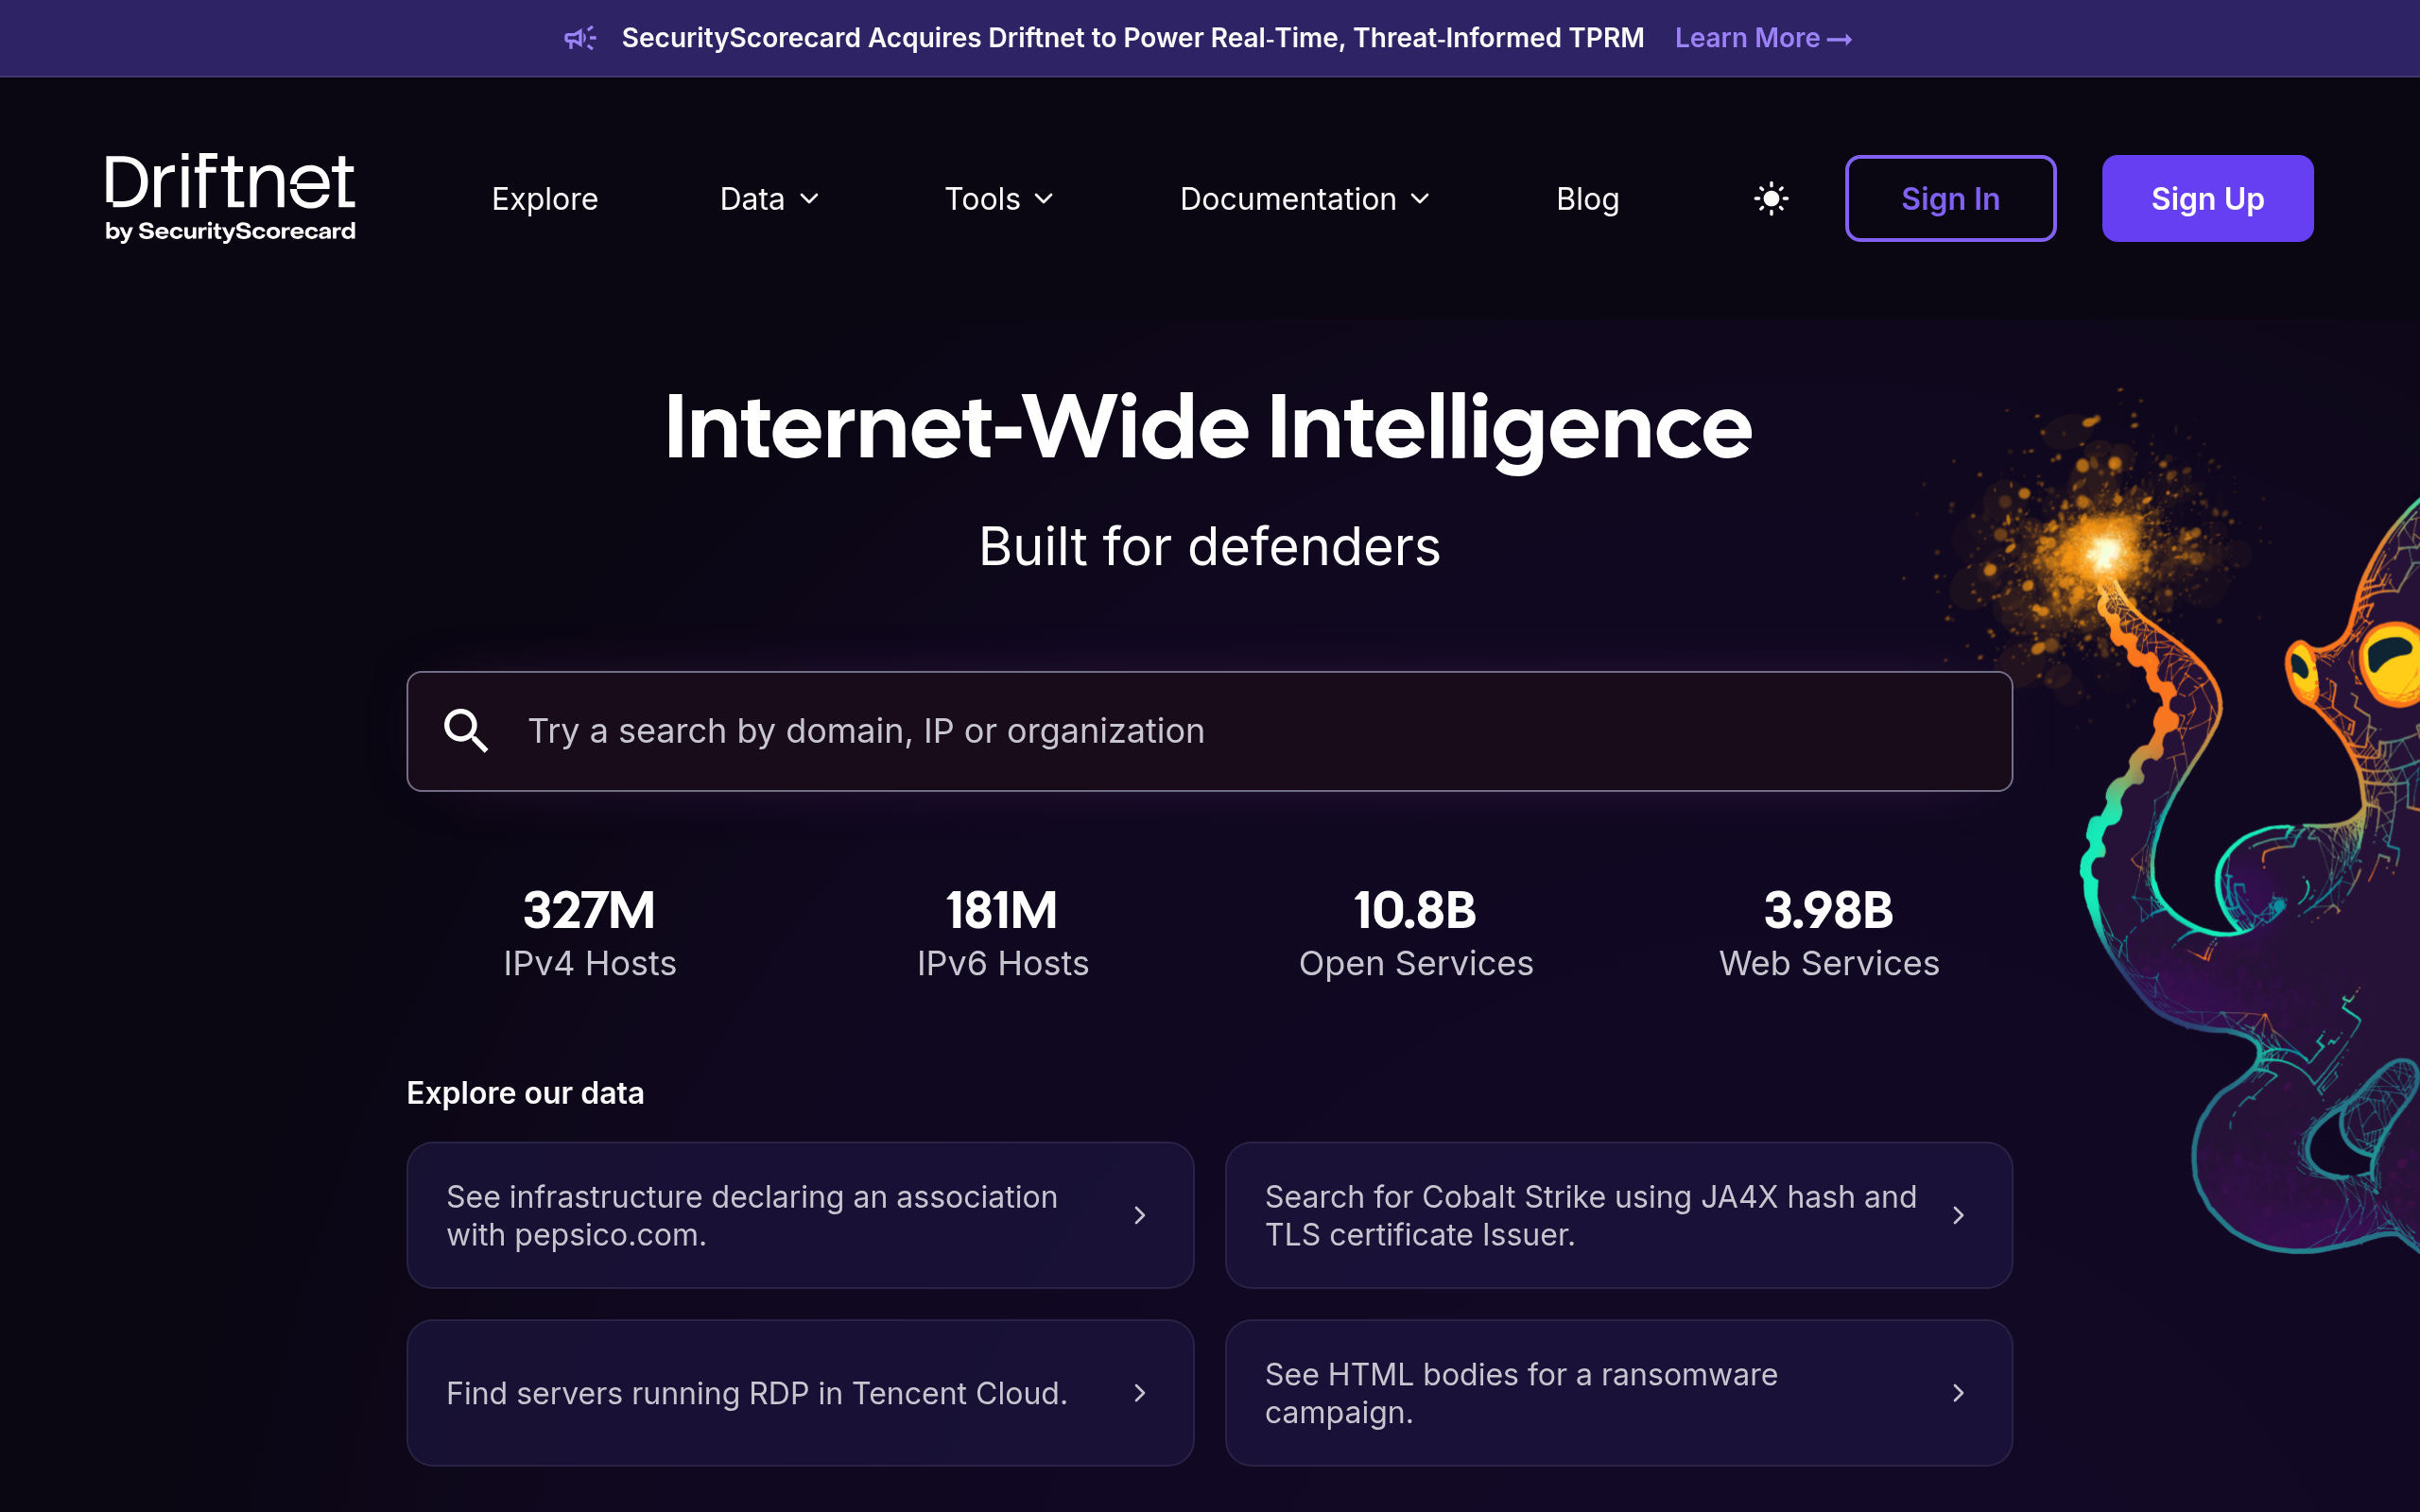
Task: Open the pepsico.com association infrastructure example
Action: pyautogui.click(x=800, y=1215)
